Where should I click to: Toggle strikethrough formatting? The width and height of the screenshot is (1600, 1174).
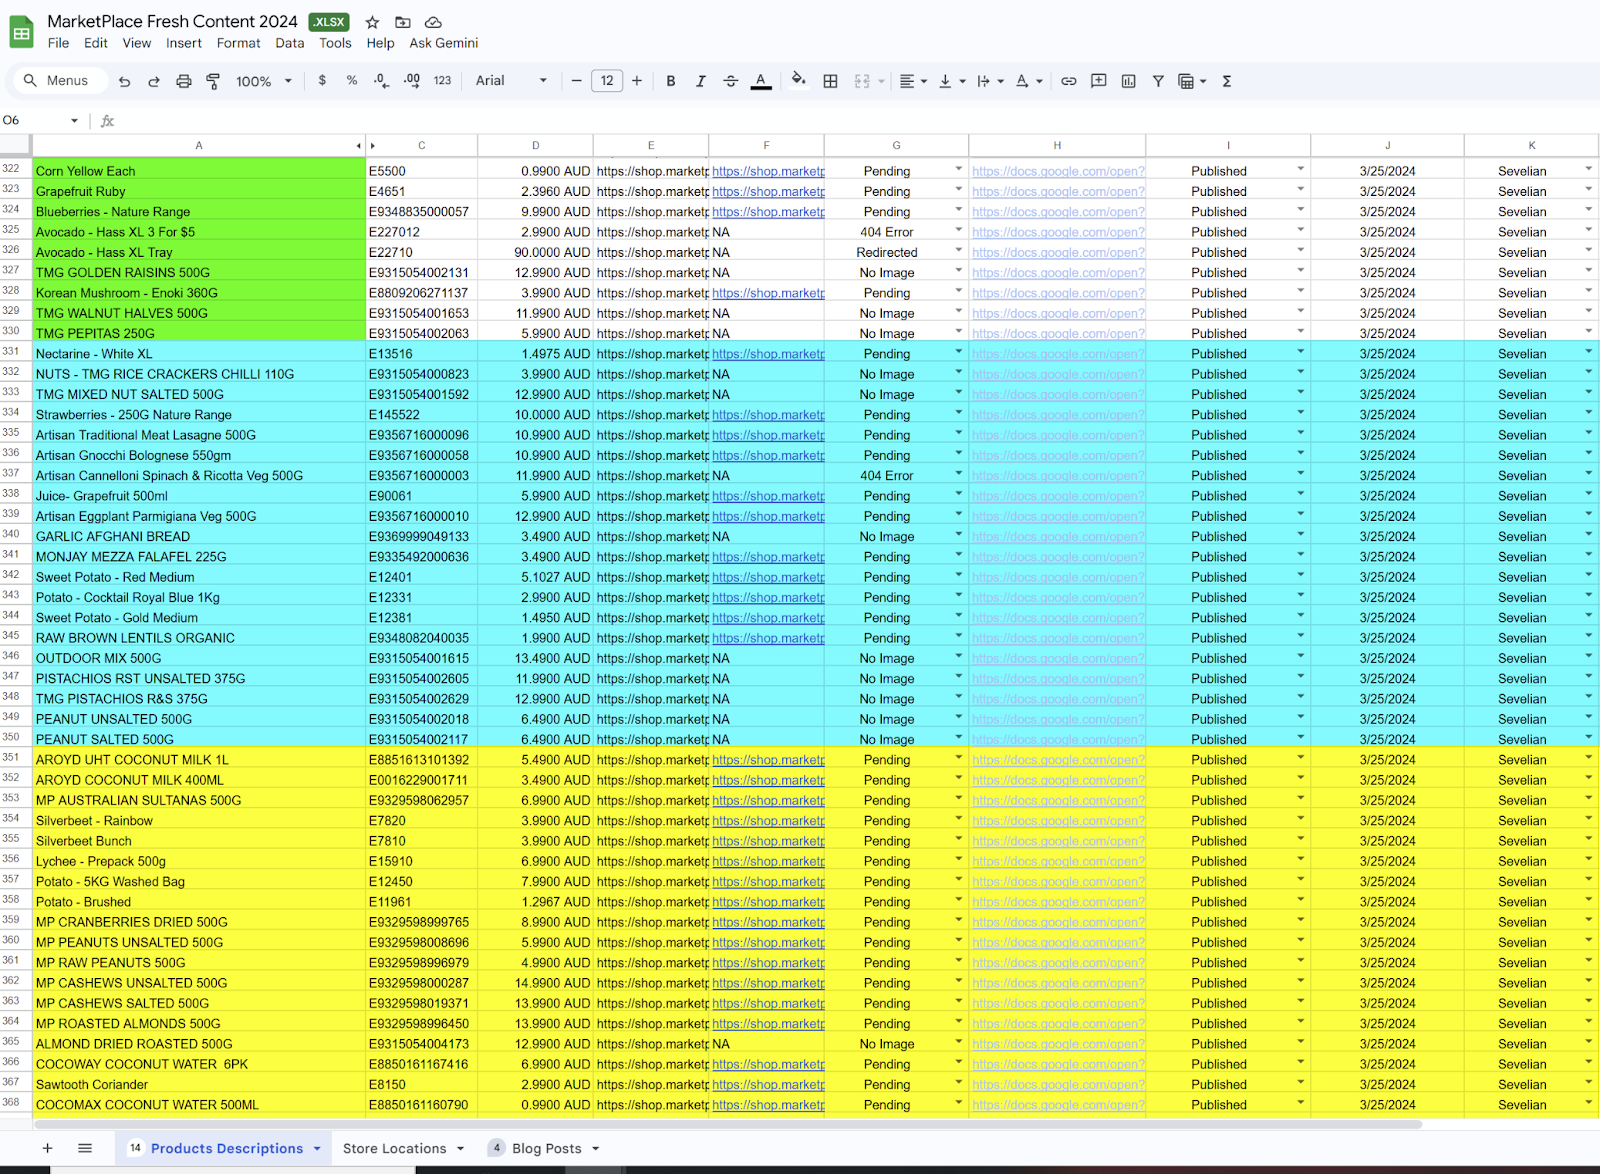point(731,81)
